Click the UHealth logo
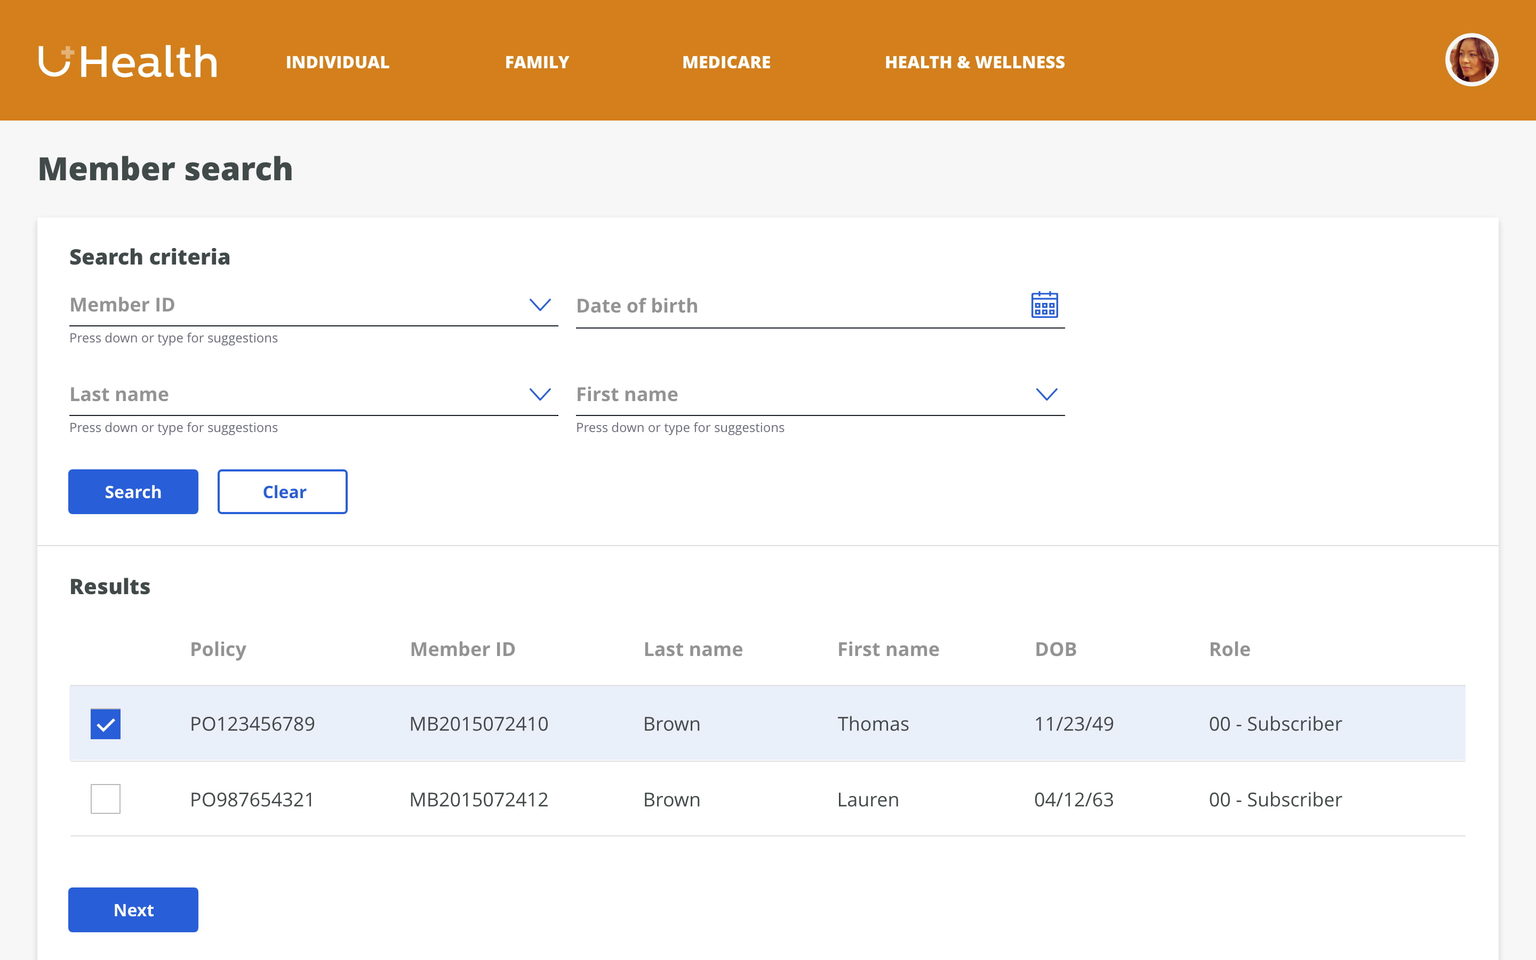Screen dimensions: 1536x960 click(x=127, y=61)
